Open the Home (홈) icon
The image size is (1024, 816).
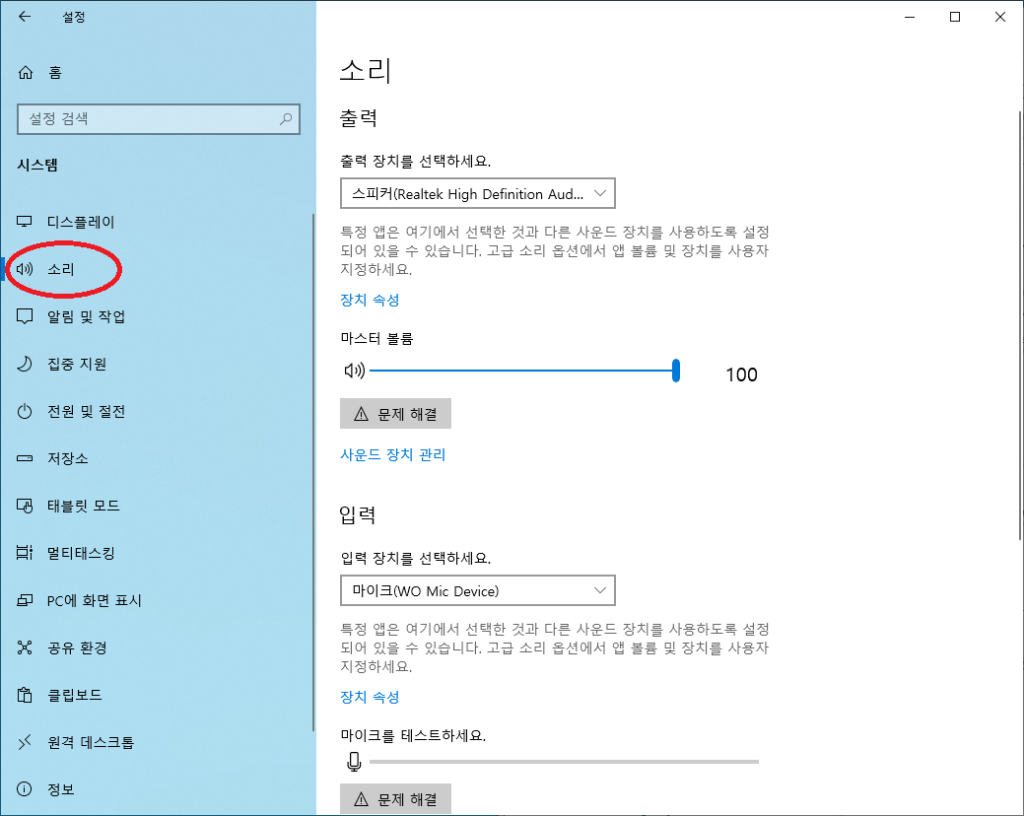26,72
